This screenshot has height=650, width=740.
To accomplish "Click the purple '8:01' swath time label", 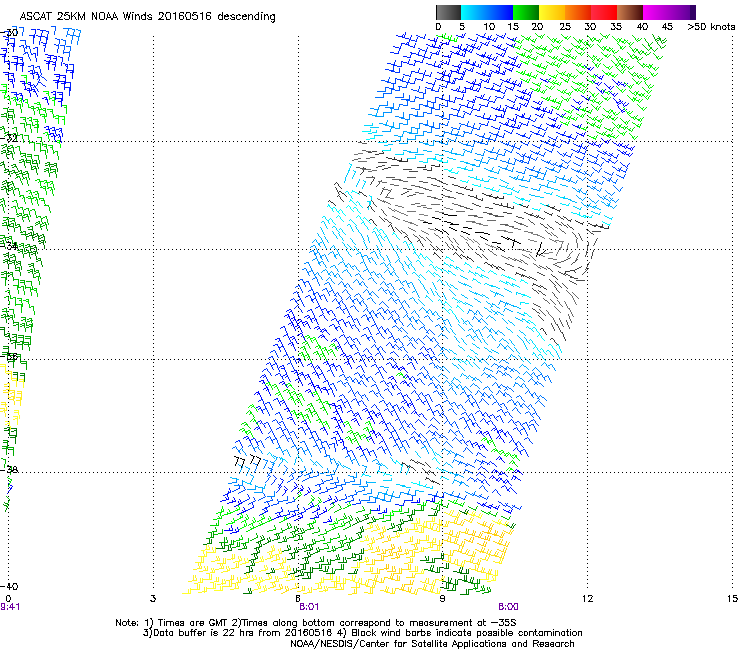I will [309, 607].
